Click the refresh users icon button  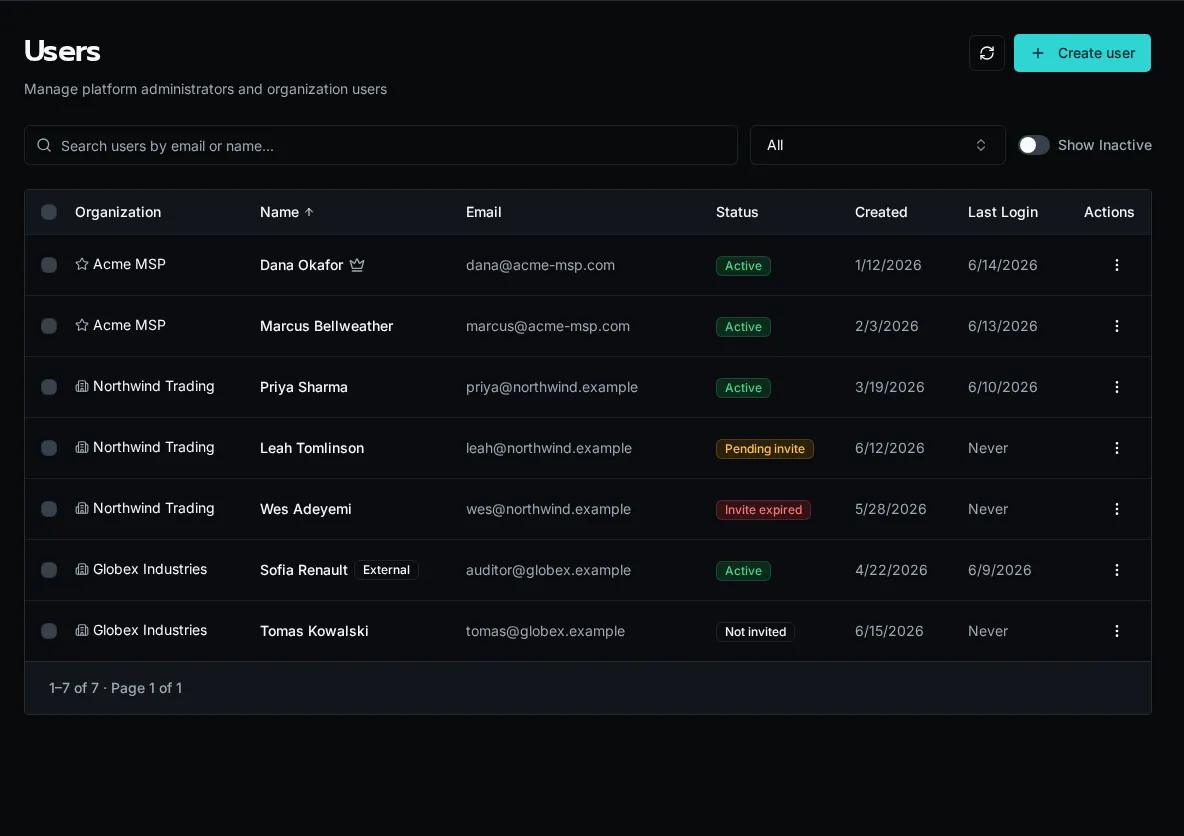(986, 53)
